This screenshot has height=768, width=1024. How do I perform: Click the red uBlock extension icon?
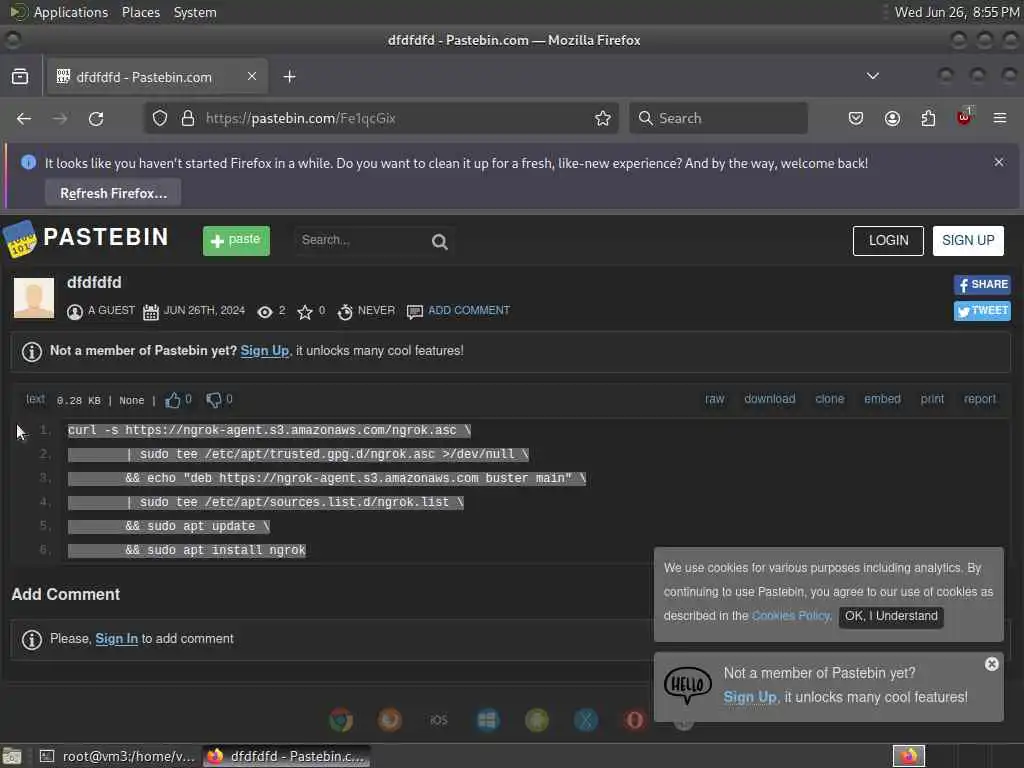(964, 118)
